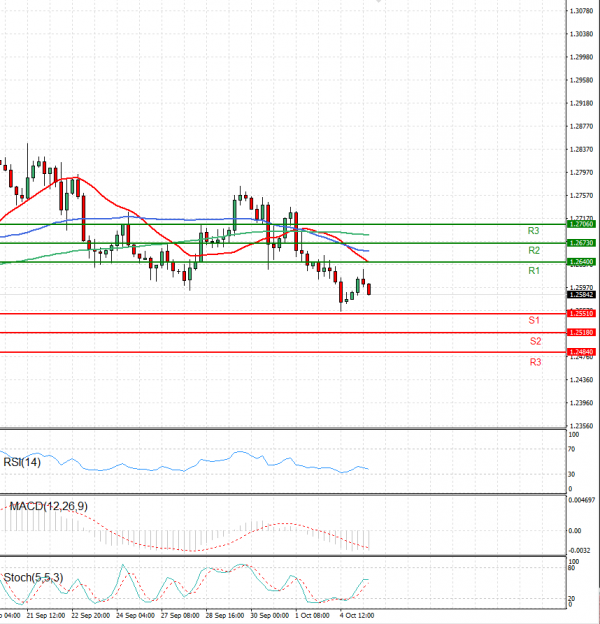Viewport: 600px width, 624px height.
Task: Click the green R1 resistance label
Action: pyautogui.click(x=534, y=271)
